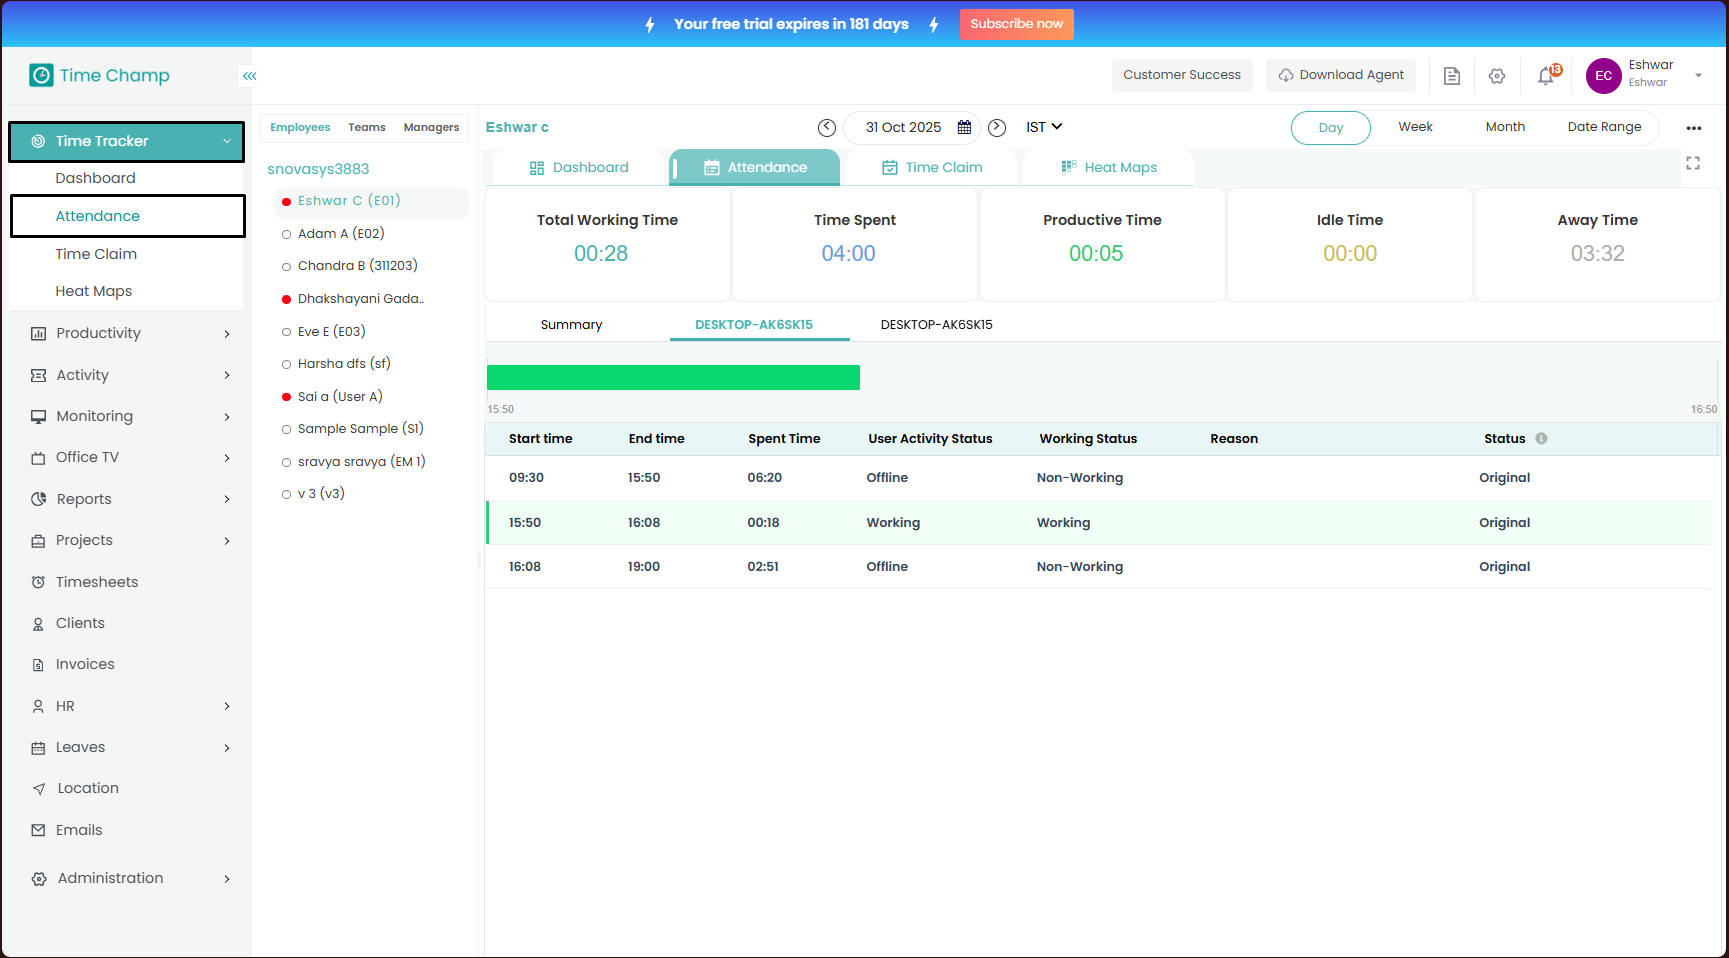Open the notifications bell icon
Image resolution: width=1729 pixels, height=958 pixels.
click(1546, 76)
